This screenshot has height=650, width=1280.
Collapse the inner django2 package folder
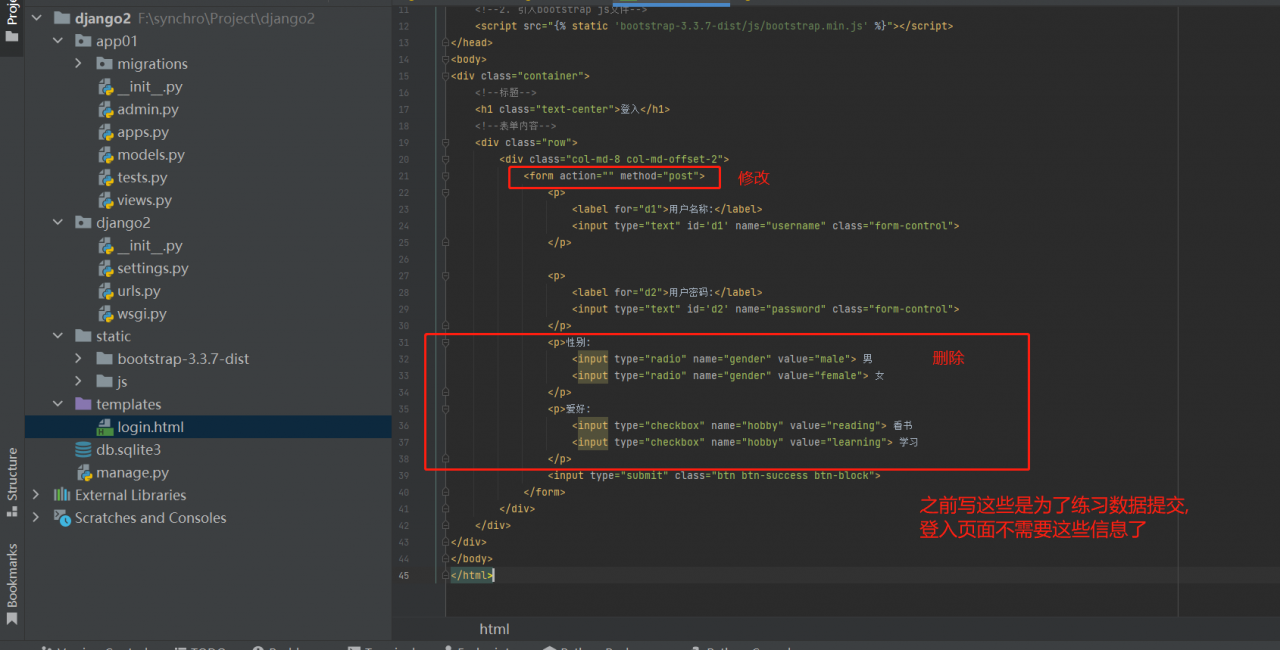(58, 223)
